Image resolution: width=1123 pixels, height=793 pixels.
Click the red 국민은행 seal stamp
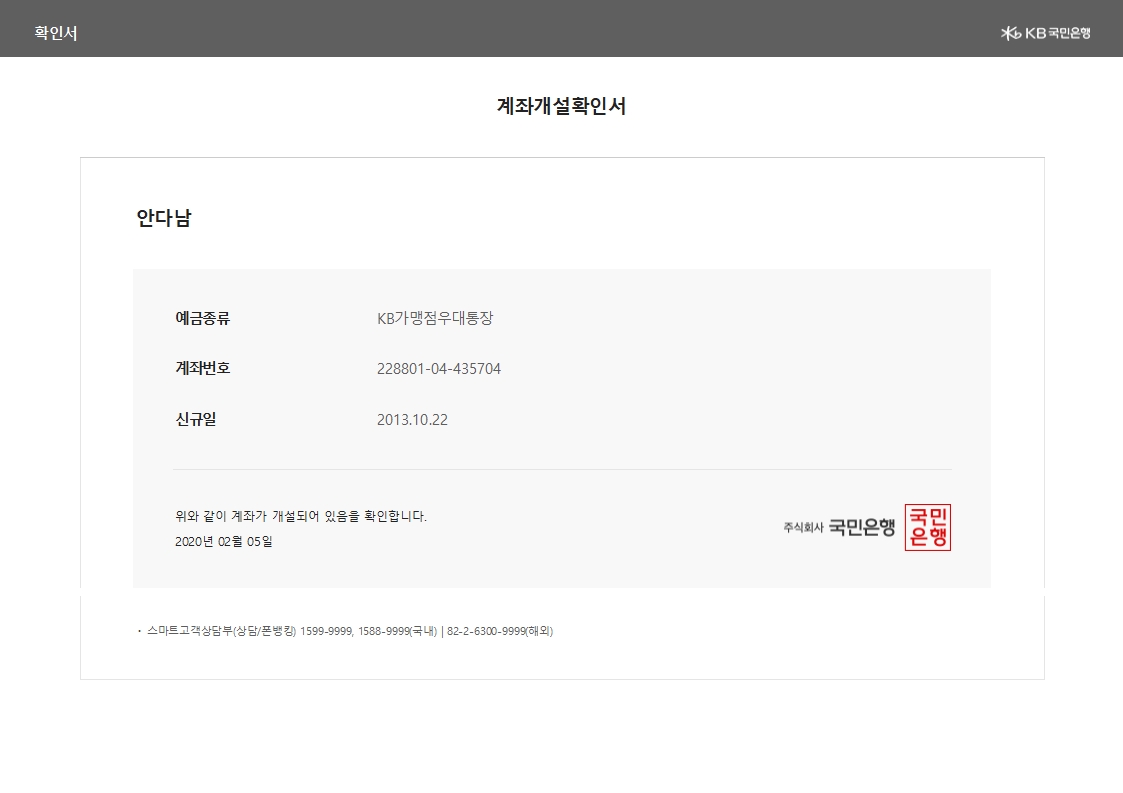pyautogui.click(x=927, y=527)
